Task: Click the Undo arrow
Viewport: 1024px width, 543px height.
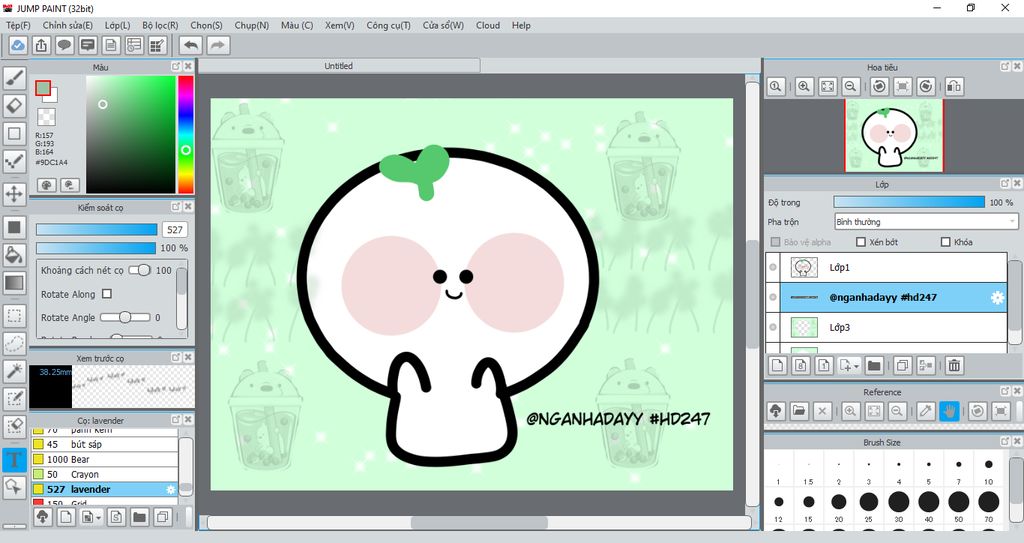Action: [191, 45]
